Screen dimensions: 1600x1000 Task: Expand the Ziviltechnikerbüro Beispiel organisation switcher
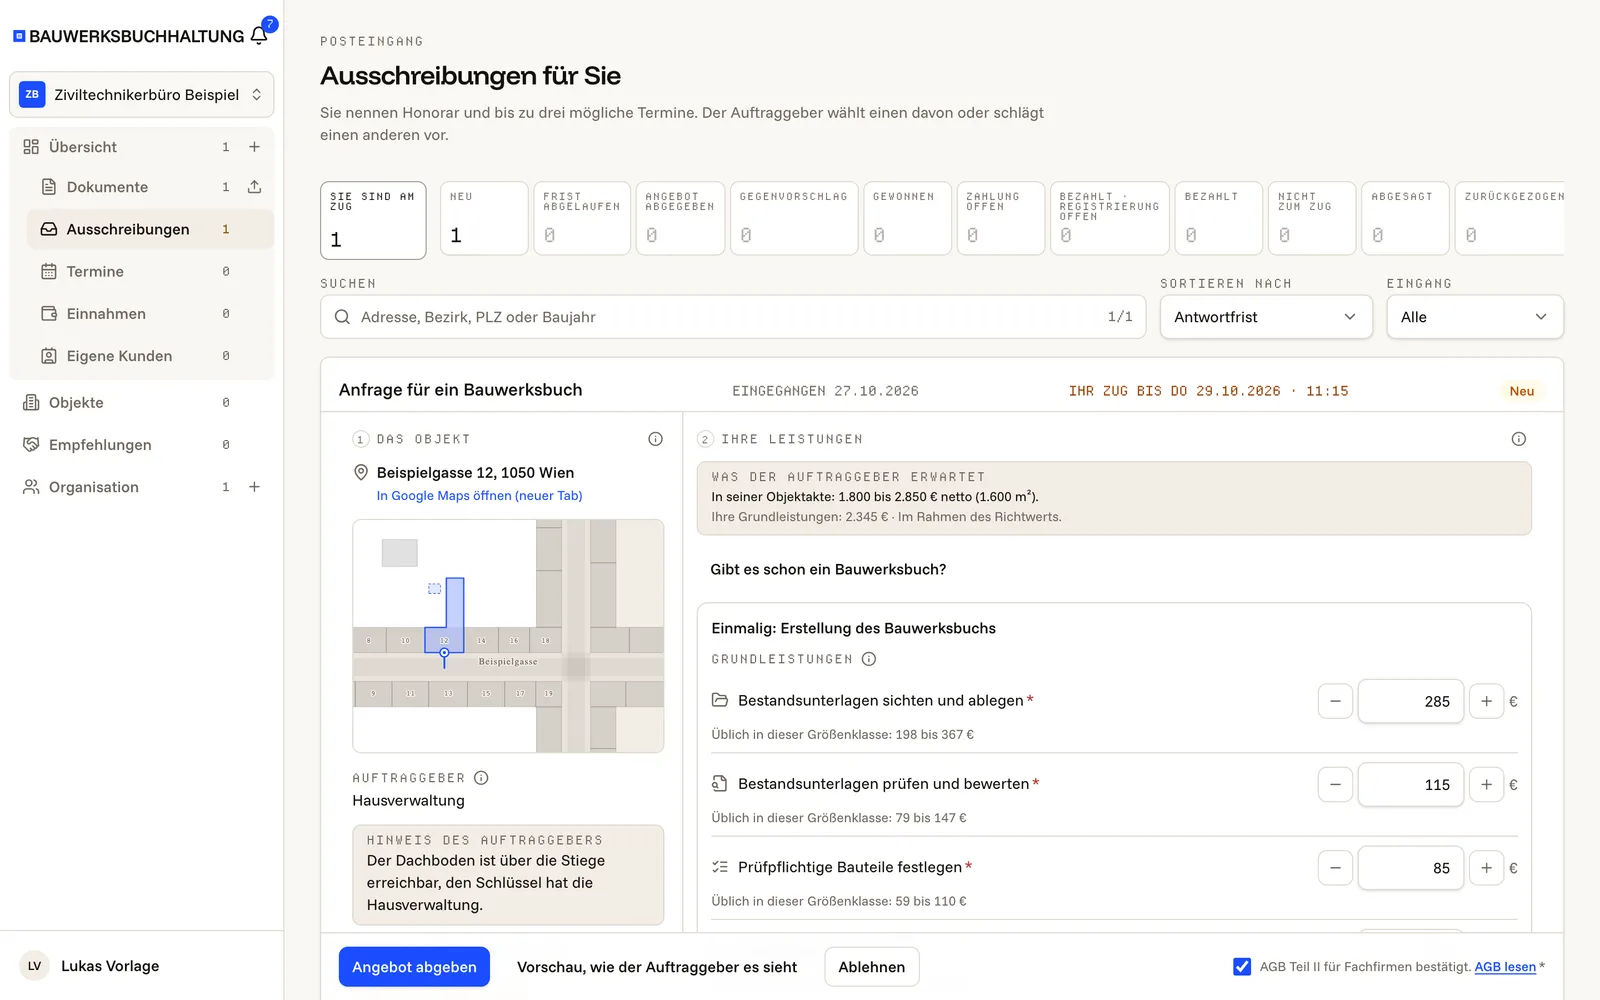pos(142,95)
